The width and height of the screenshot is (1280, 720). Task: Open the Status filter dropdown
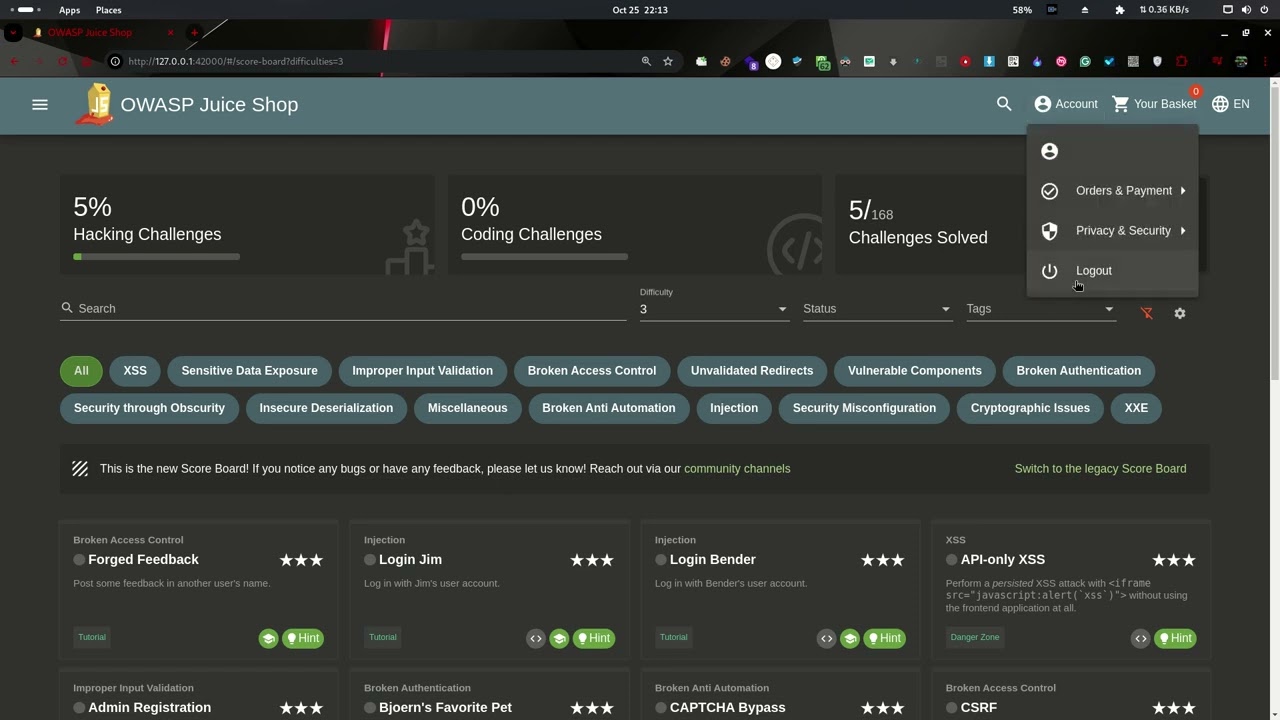[877, 309]
